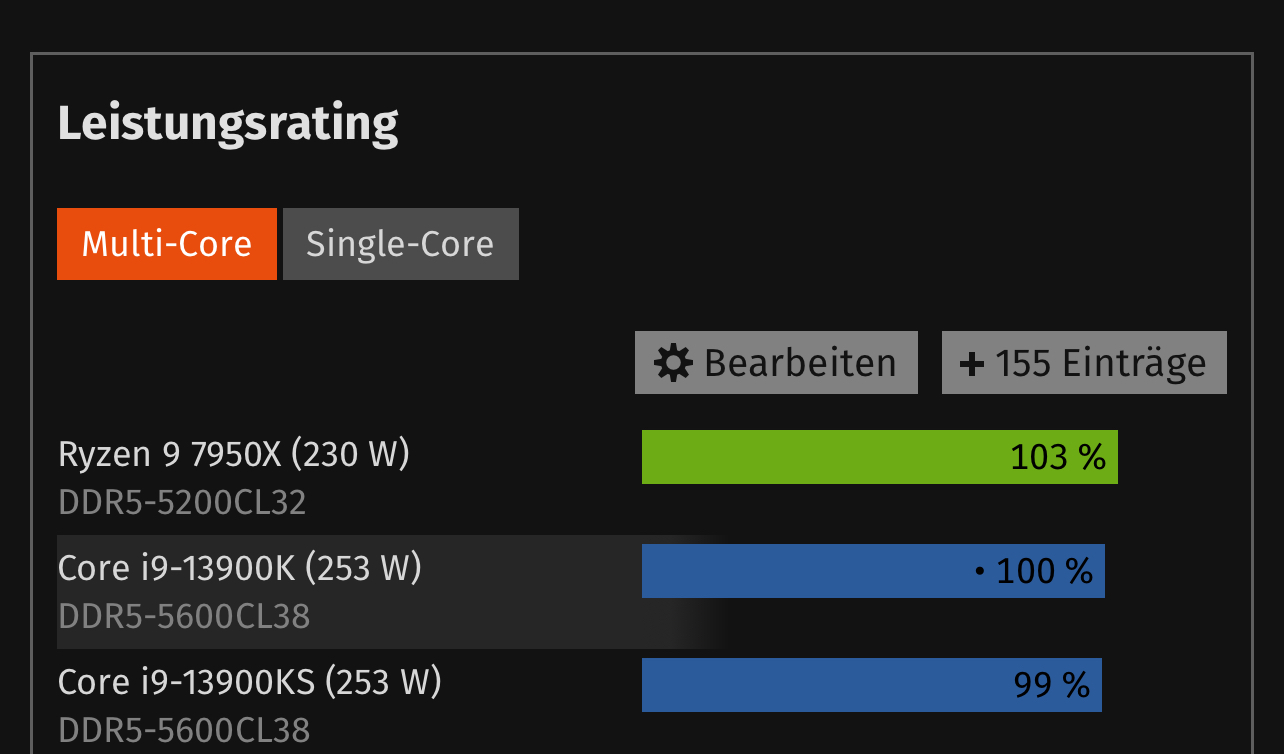Click the DDR5-5600CL38 label under 13900K

tap(184, 617)
